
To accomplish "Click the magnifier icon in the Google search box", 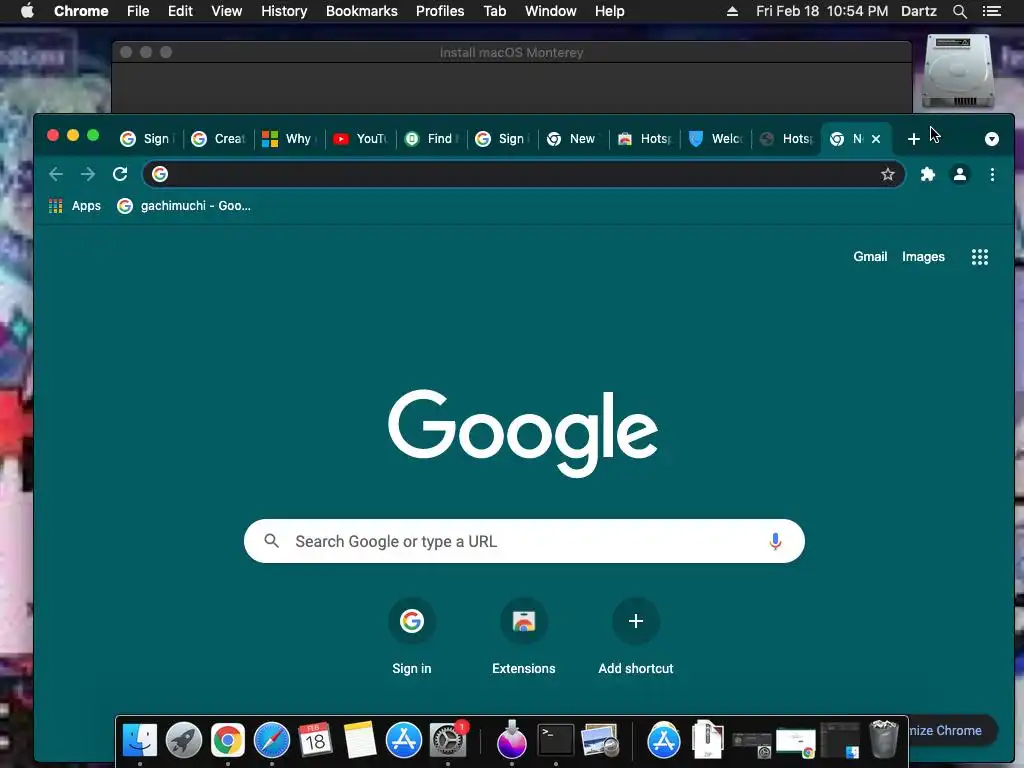I will (x=271, y=541).
